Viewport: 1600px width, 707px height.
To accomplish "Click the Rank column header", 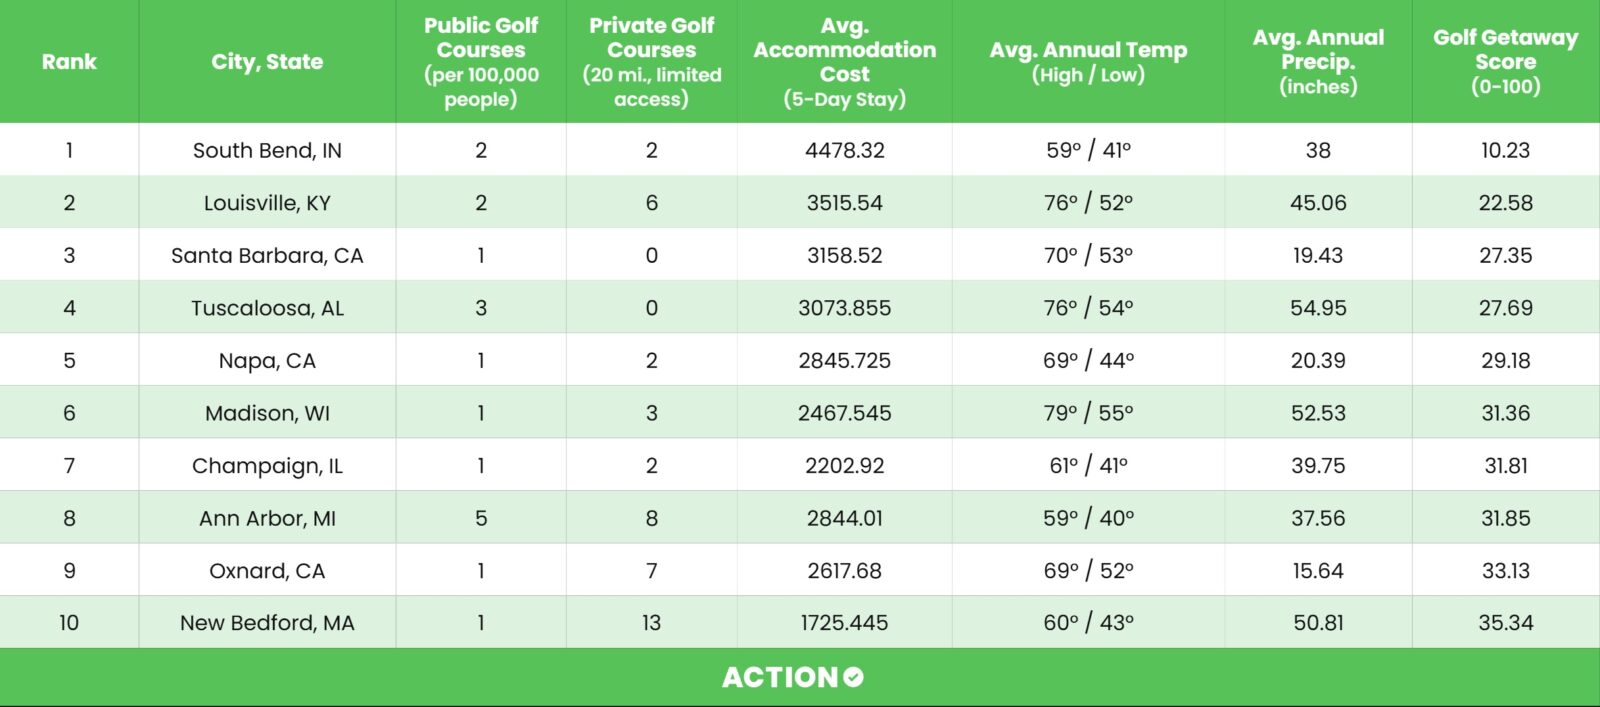I will click(69, 62).
